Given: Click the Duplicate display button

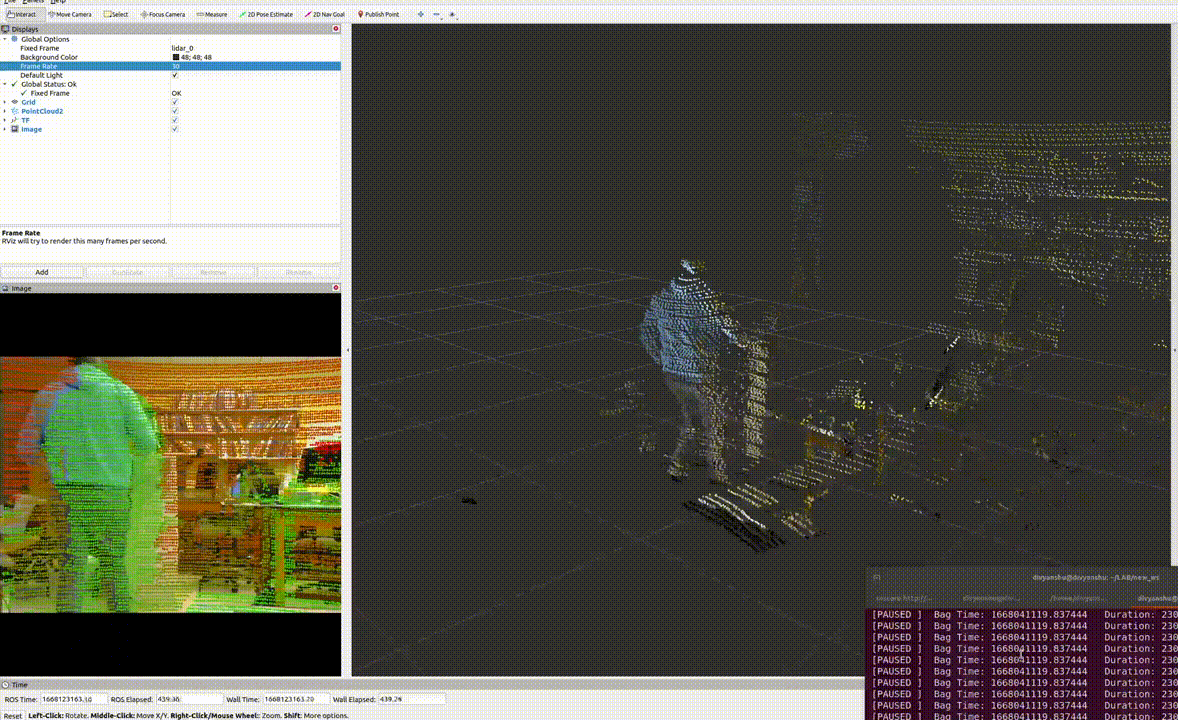Looking at the screenshot, I should tap(128, 272).
